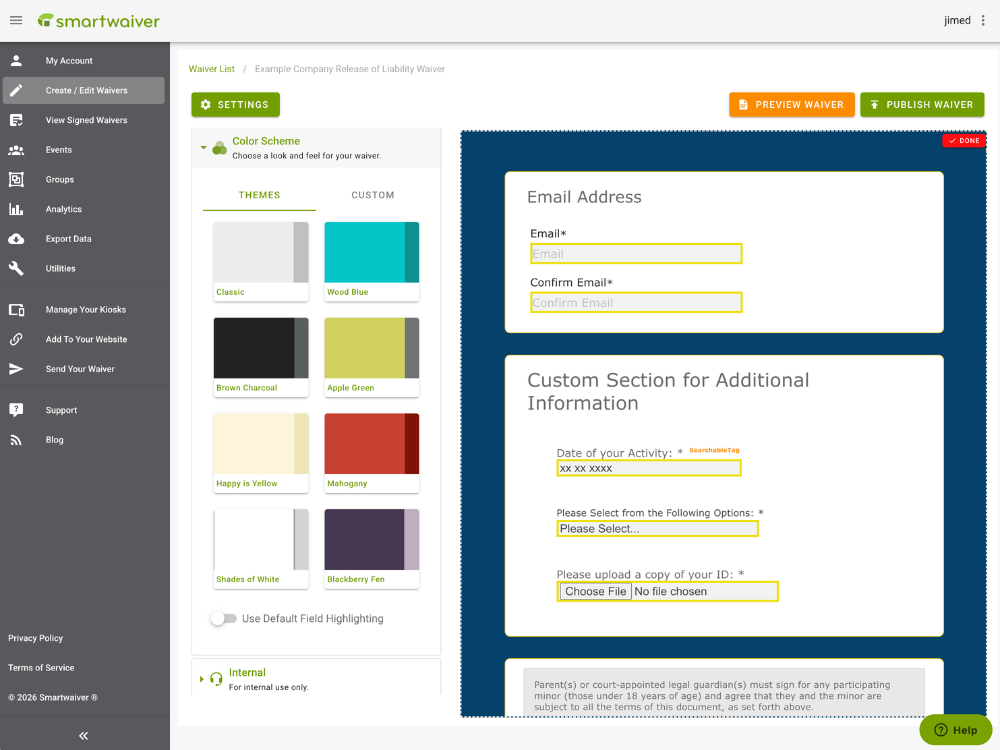Screen dimensions: 1000x750
Task: Open the Utilities wrench icon
Action: [16, 268]
